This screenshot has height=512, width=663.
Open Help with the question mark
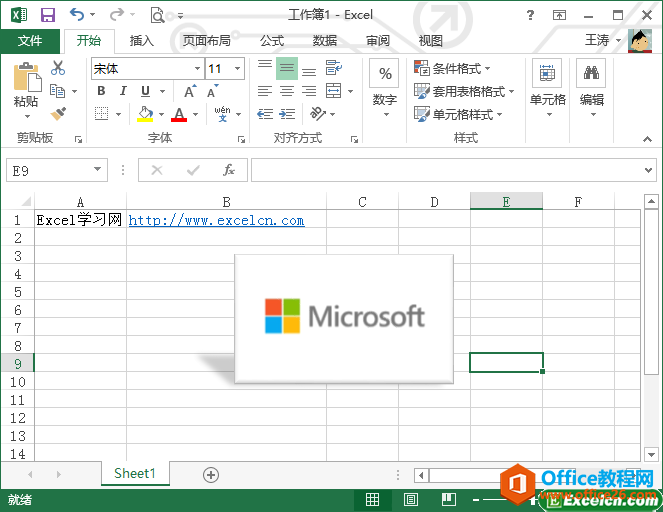(530, 15)
